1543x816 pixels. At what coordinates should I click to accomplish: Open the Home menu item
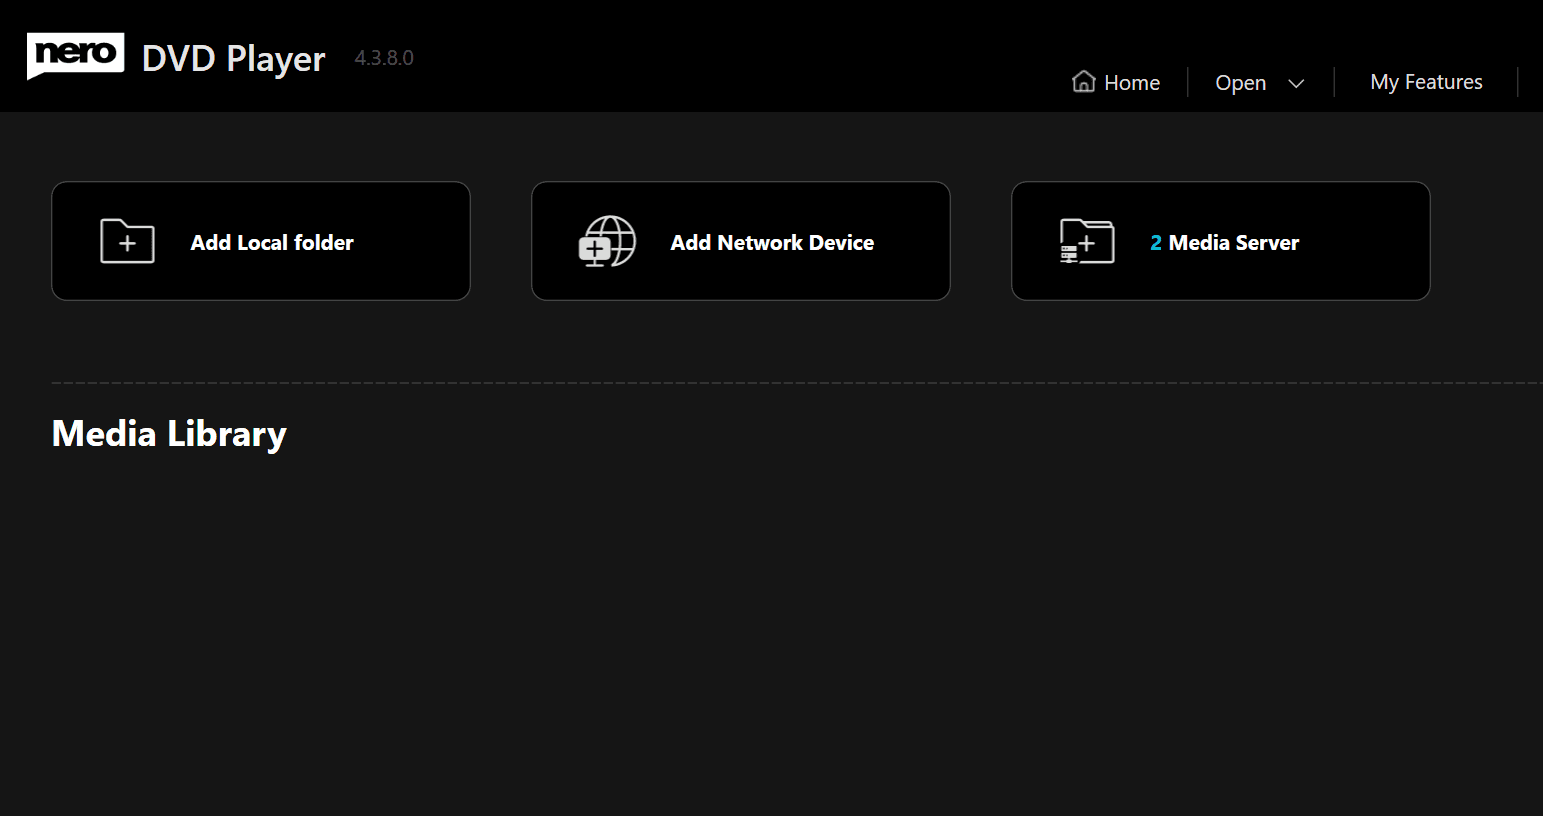point(1116,82)
